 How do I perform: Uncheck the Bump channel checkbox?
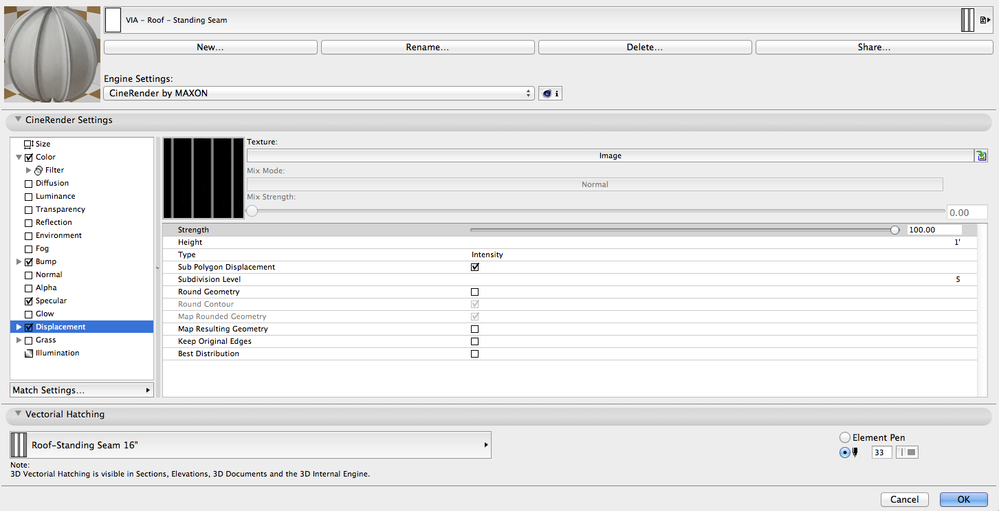(x=28, y=262)
